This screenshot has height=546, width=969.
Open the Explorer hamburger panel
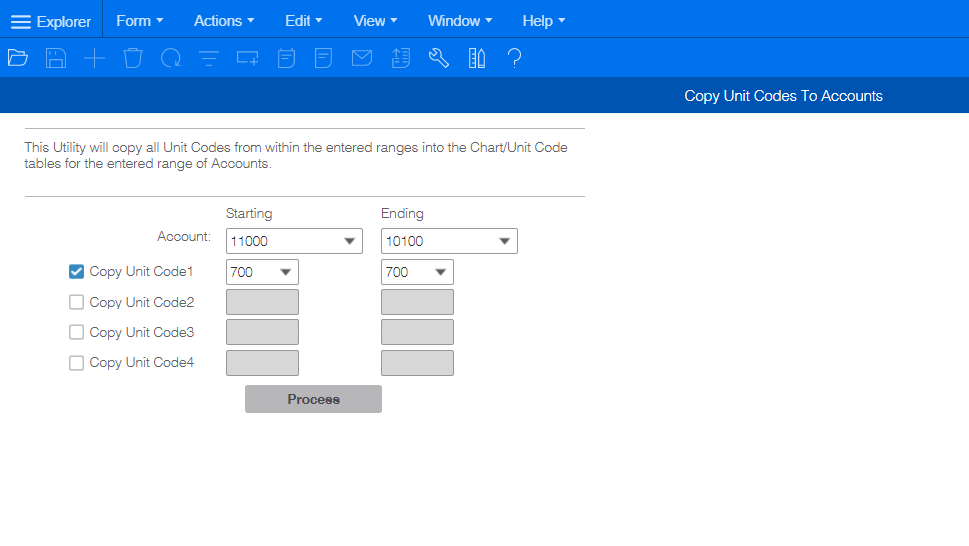[x=51, y=21]
